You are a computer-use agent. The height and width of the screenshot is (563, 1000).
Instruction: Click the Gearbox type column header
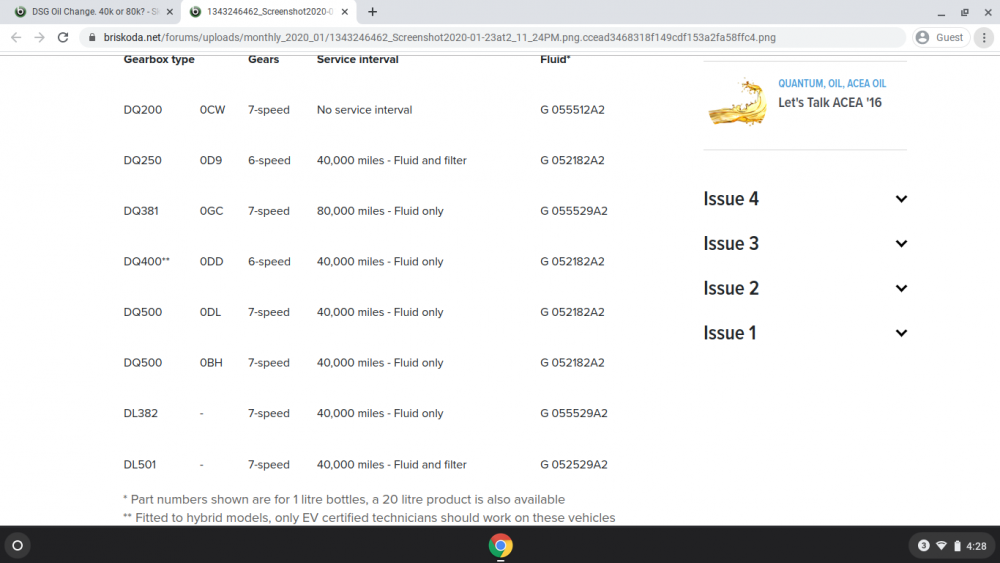(159, 59)
